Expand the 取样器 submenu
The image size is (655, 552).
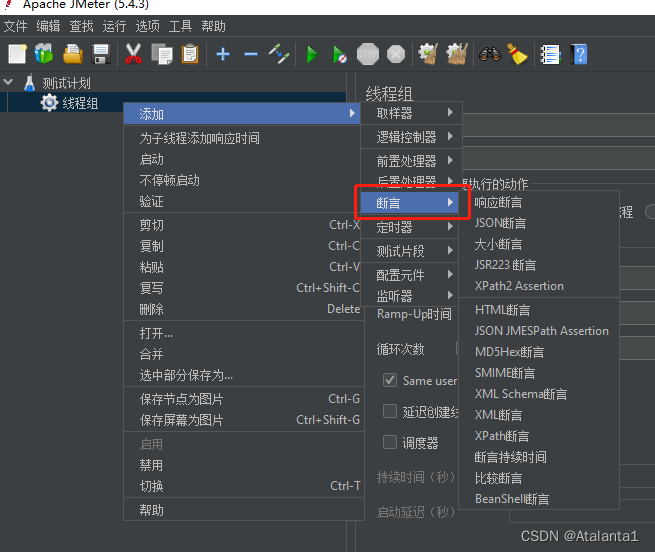[x=411, y=113]
